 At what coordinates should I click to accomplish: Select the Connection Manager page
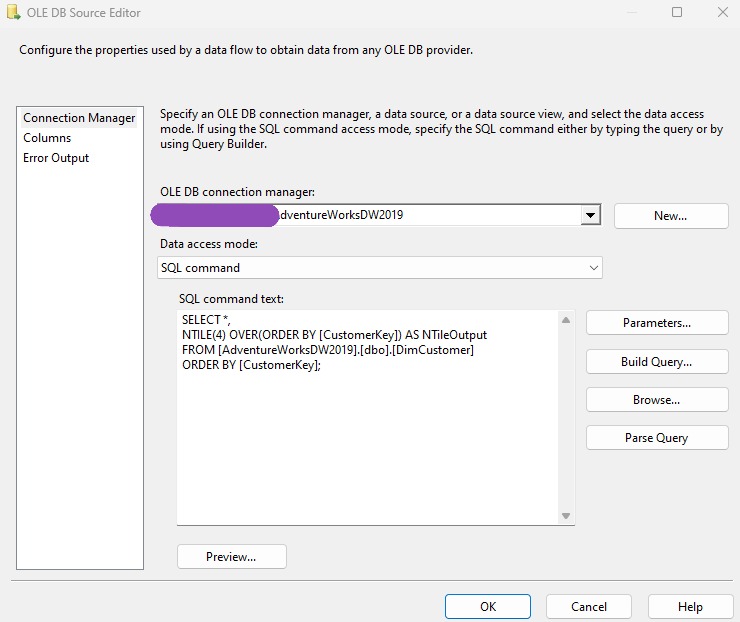pos(79,118)
